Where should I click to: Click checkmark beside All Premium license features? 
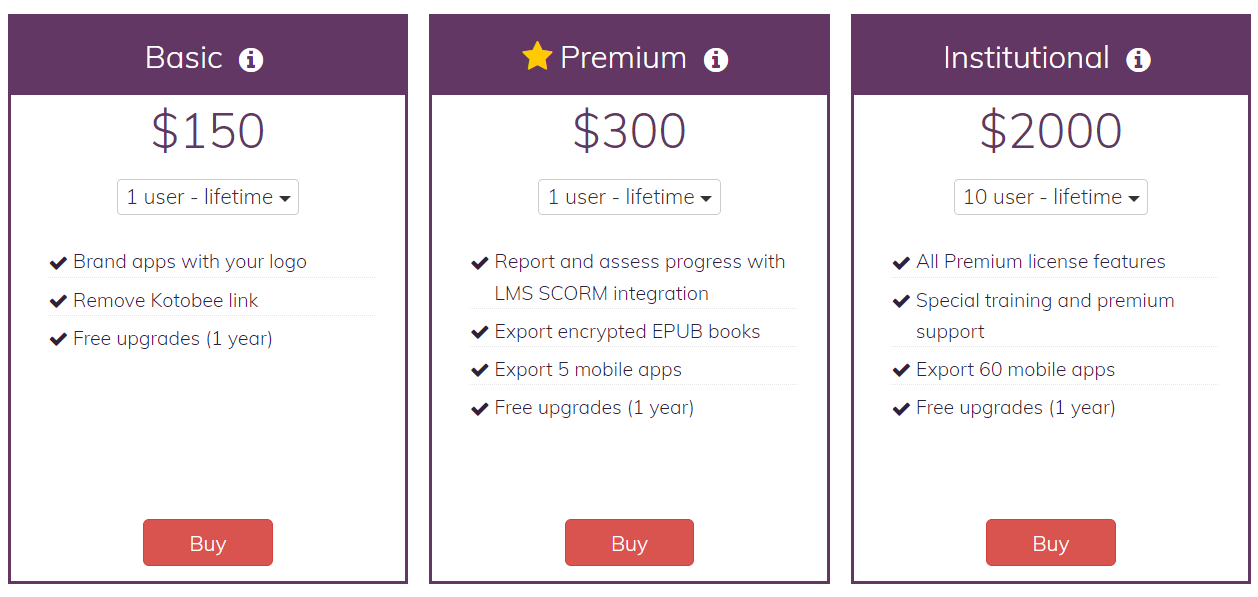[901, 263]
